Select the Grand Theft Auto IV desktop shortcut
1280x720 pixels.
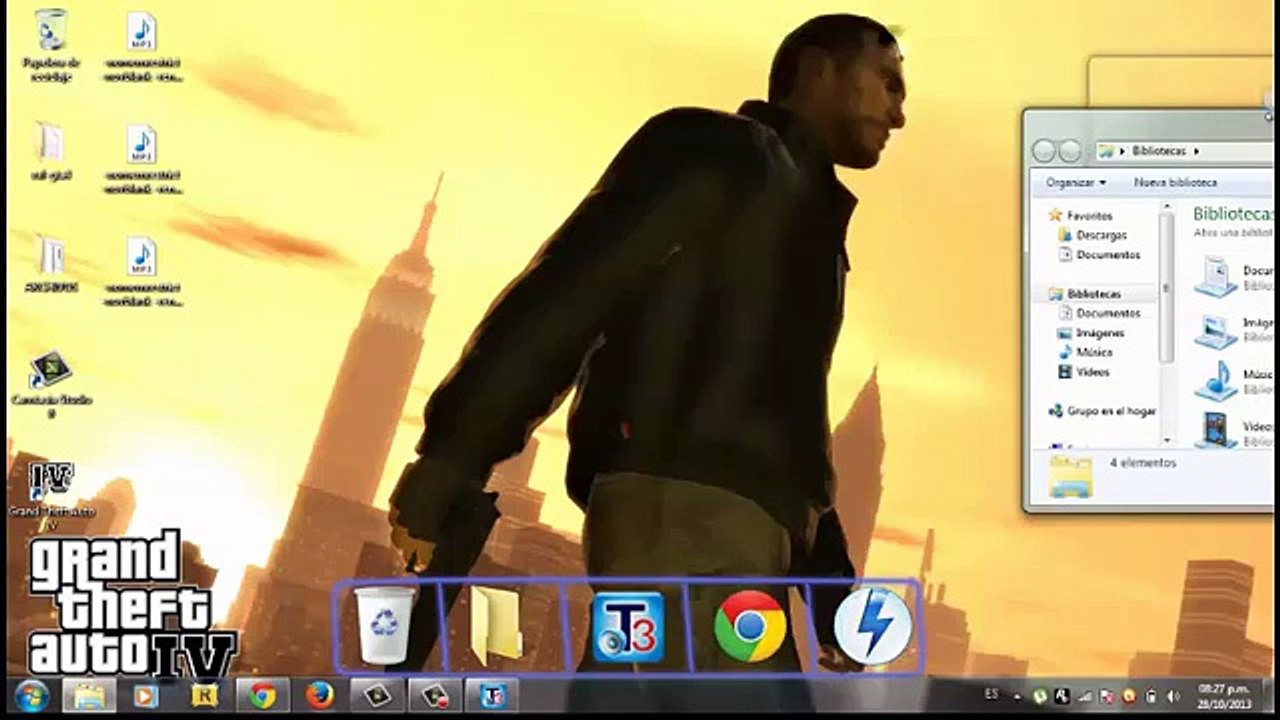pyautogui.click(x=51, y=495)
